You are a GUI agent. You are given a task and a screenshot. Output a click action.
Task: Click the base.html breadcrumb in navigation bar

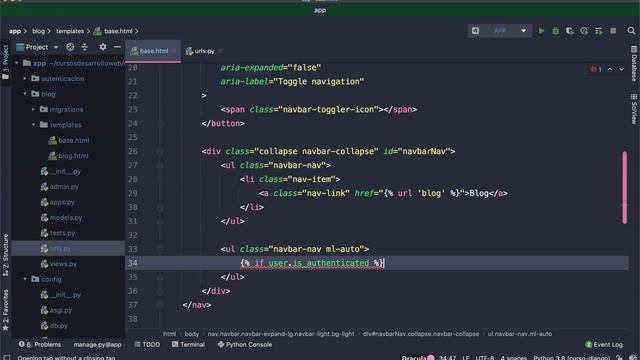(x=113, y=31)
